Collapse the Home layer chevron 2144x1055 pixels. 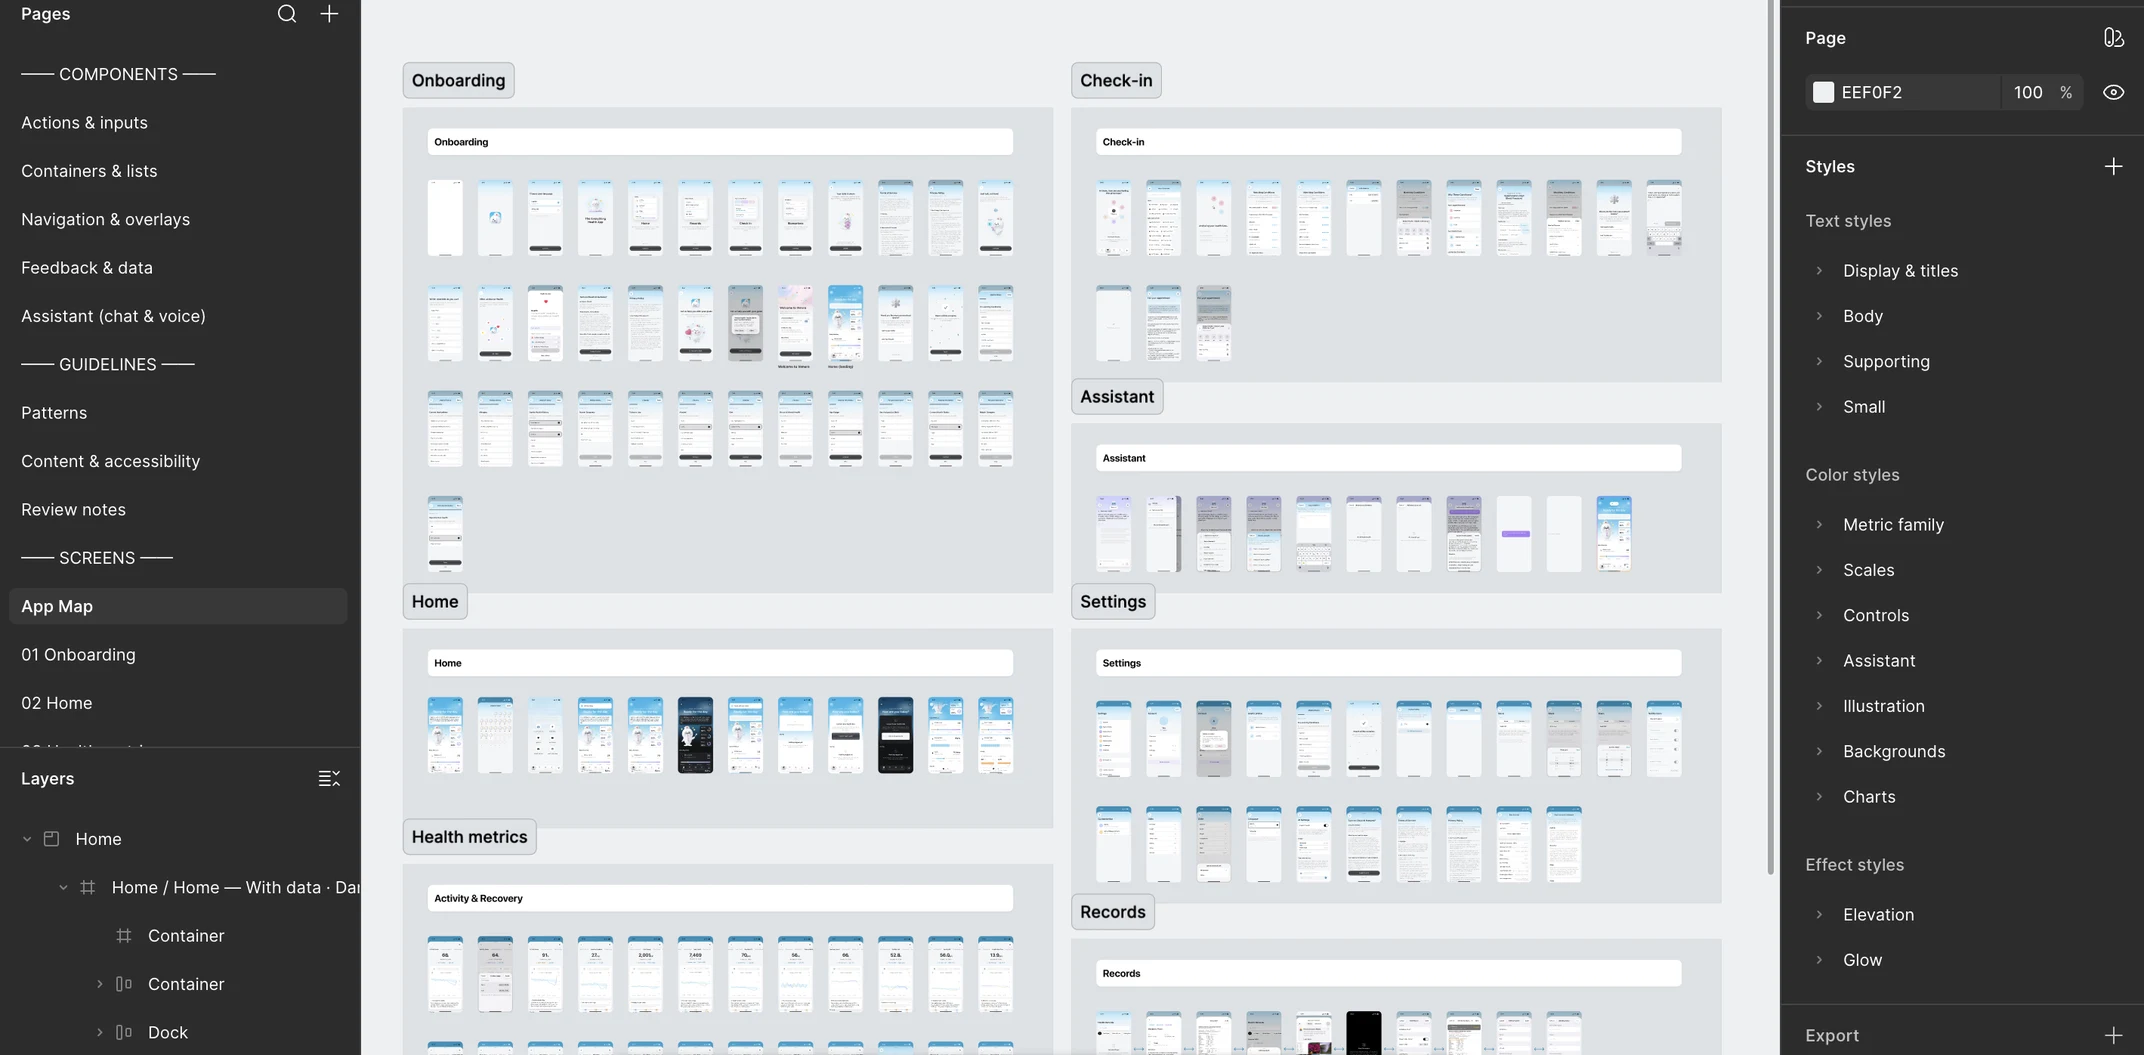pos(27,839)
